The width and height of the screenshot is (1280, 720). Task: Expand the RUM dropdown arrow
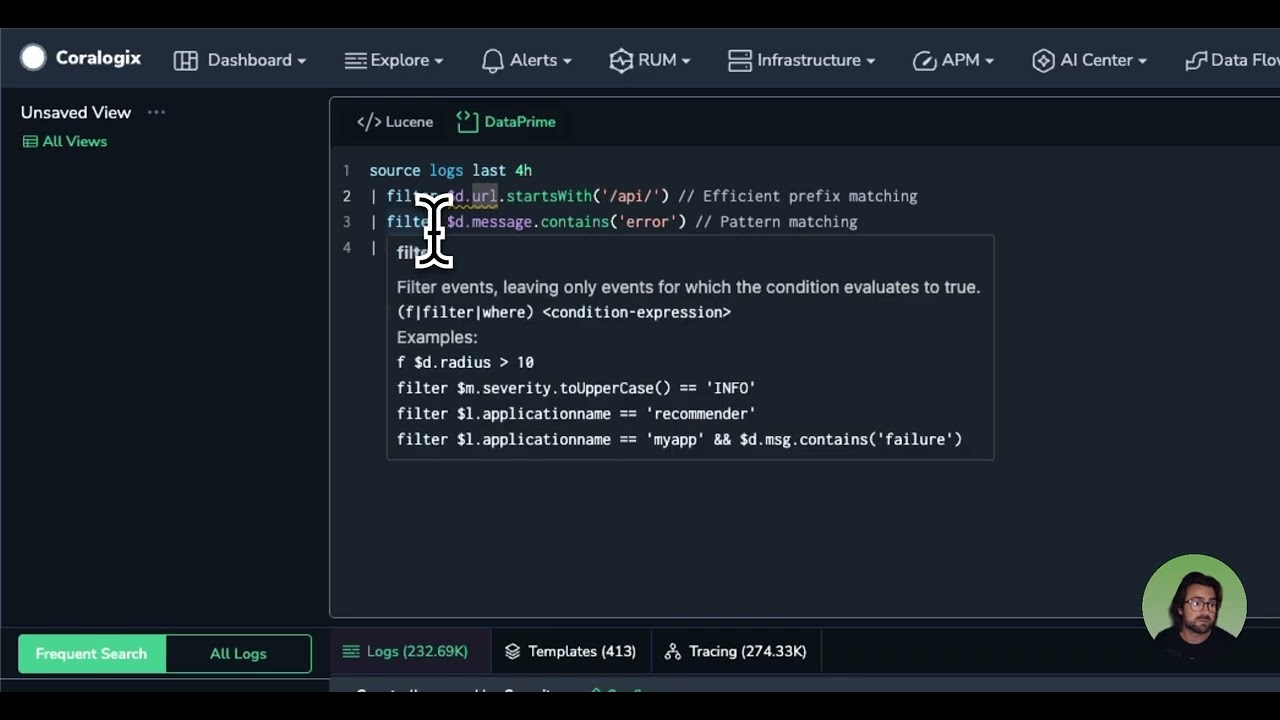(686, 61)
